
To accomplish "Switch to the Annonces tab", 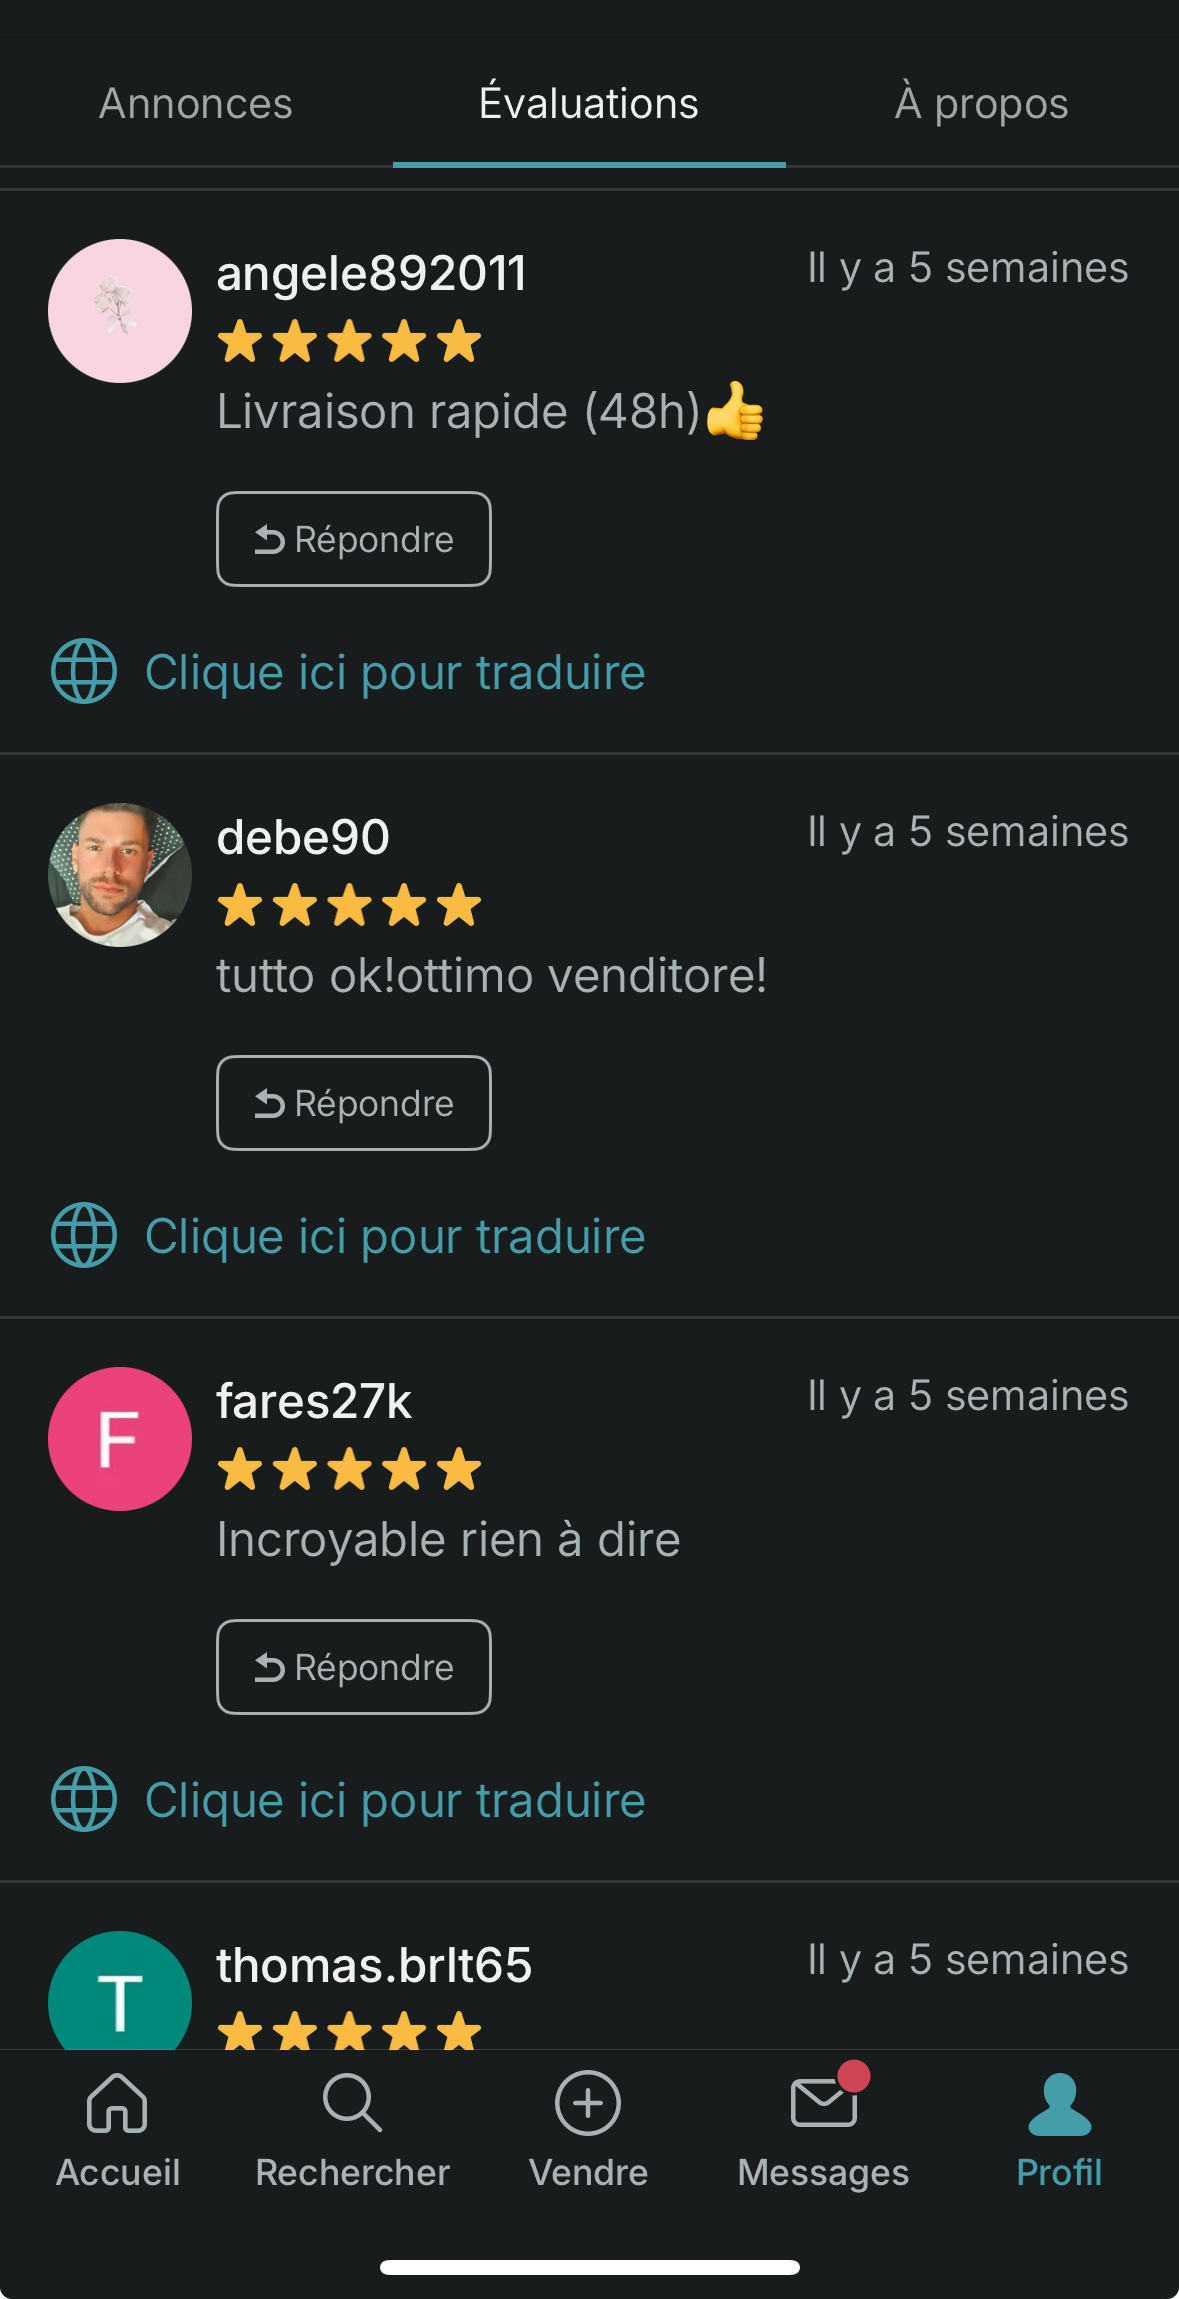I will coord(196,104).
